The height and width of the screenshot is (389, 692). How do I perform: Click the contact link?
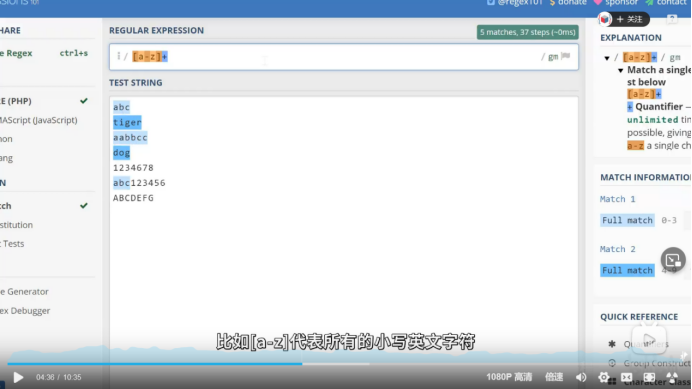click(x=666, y=3)
